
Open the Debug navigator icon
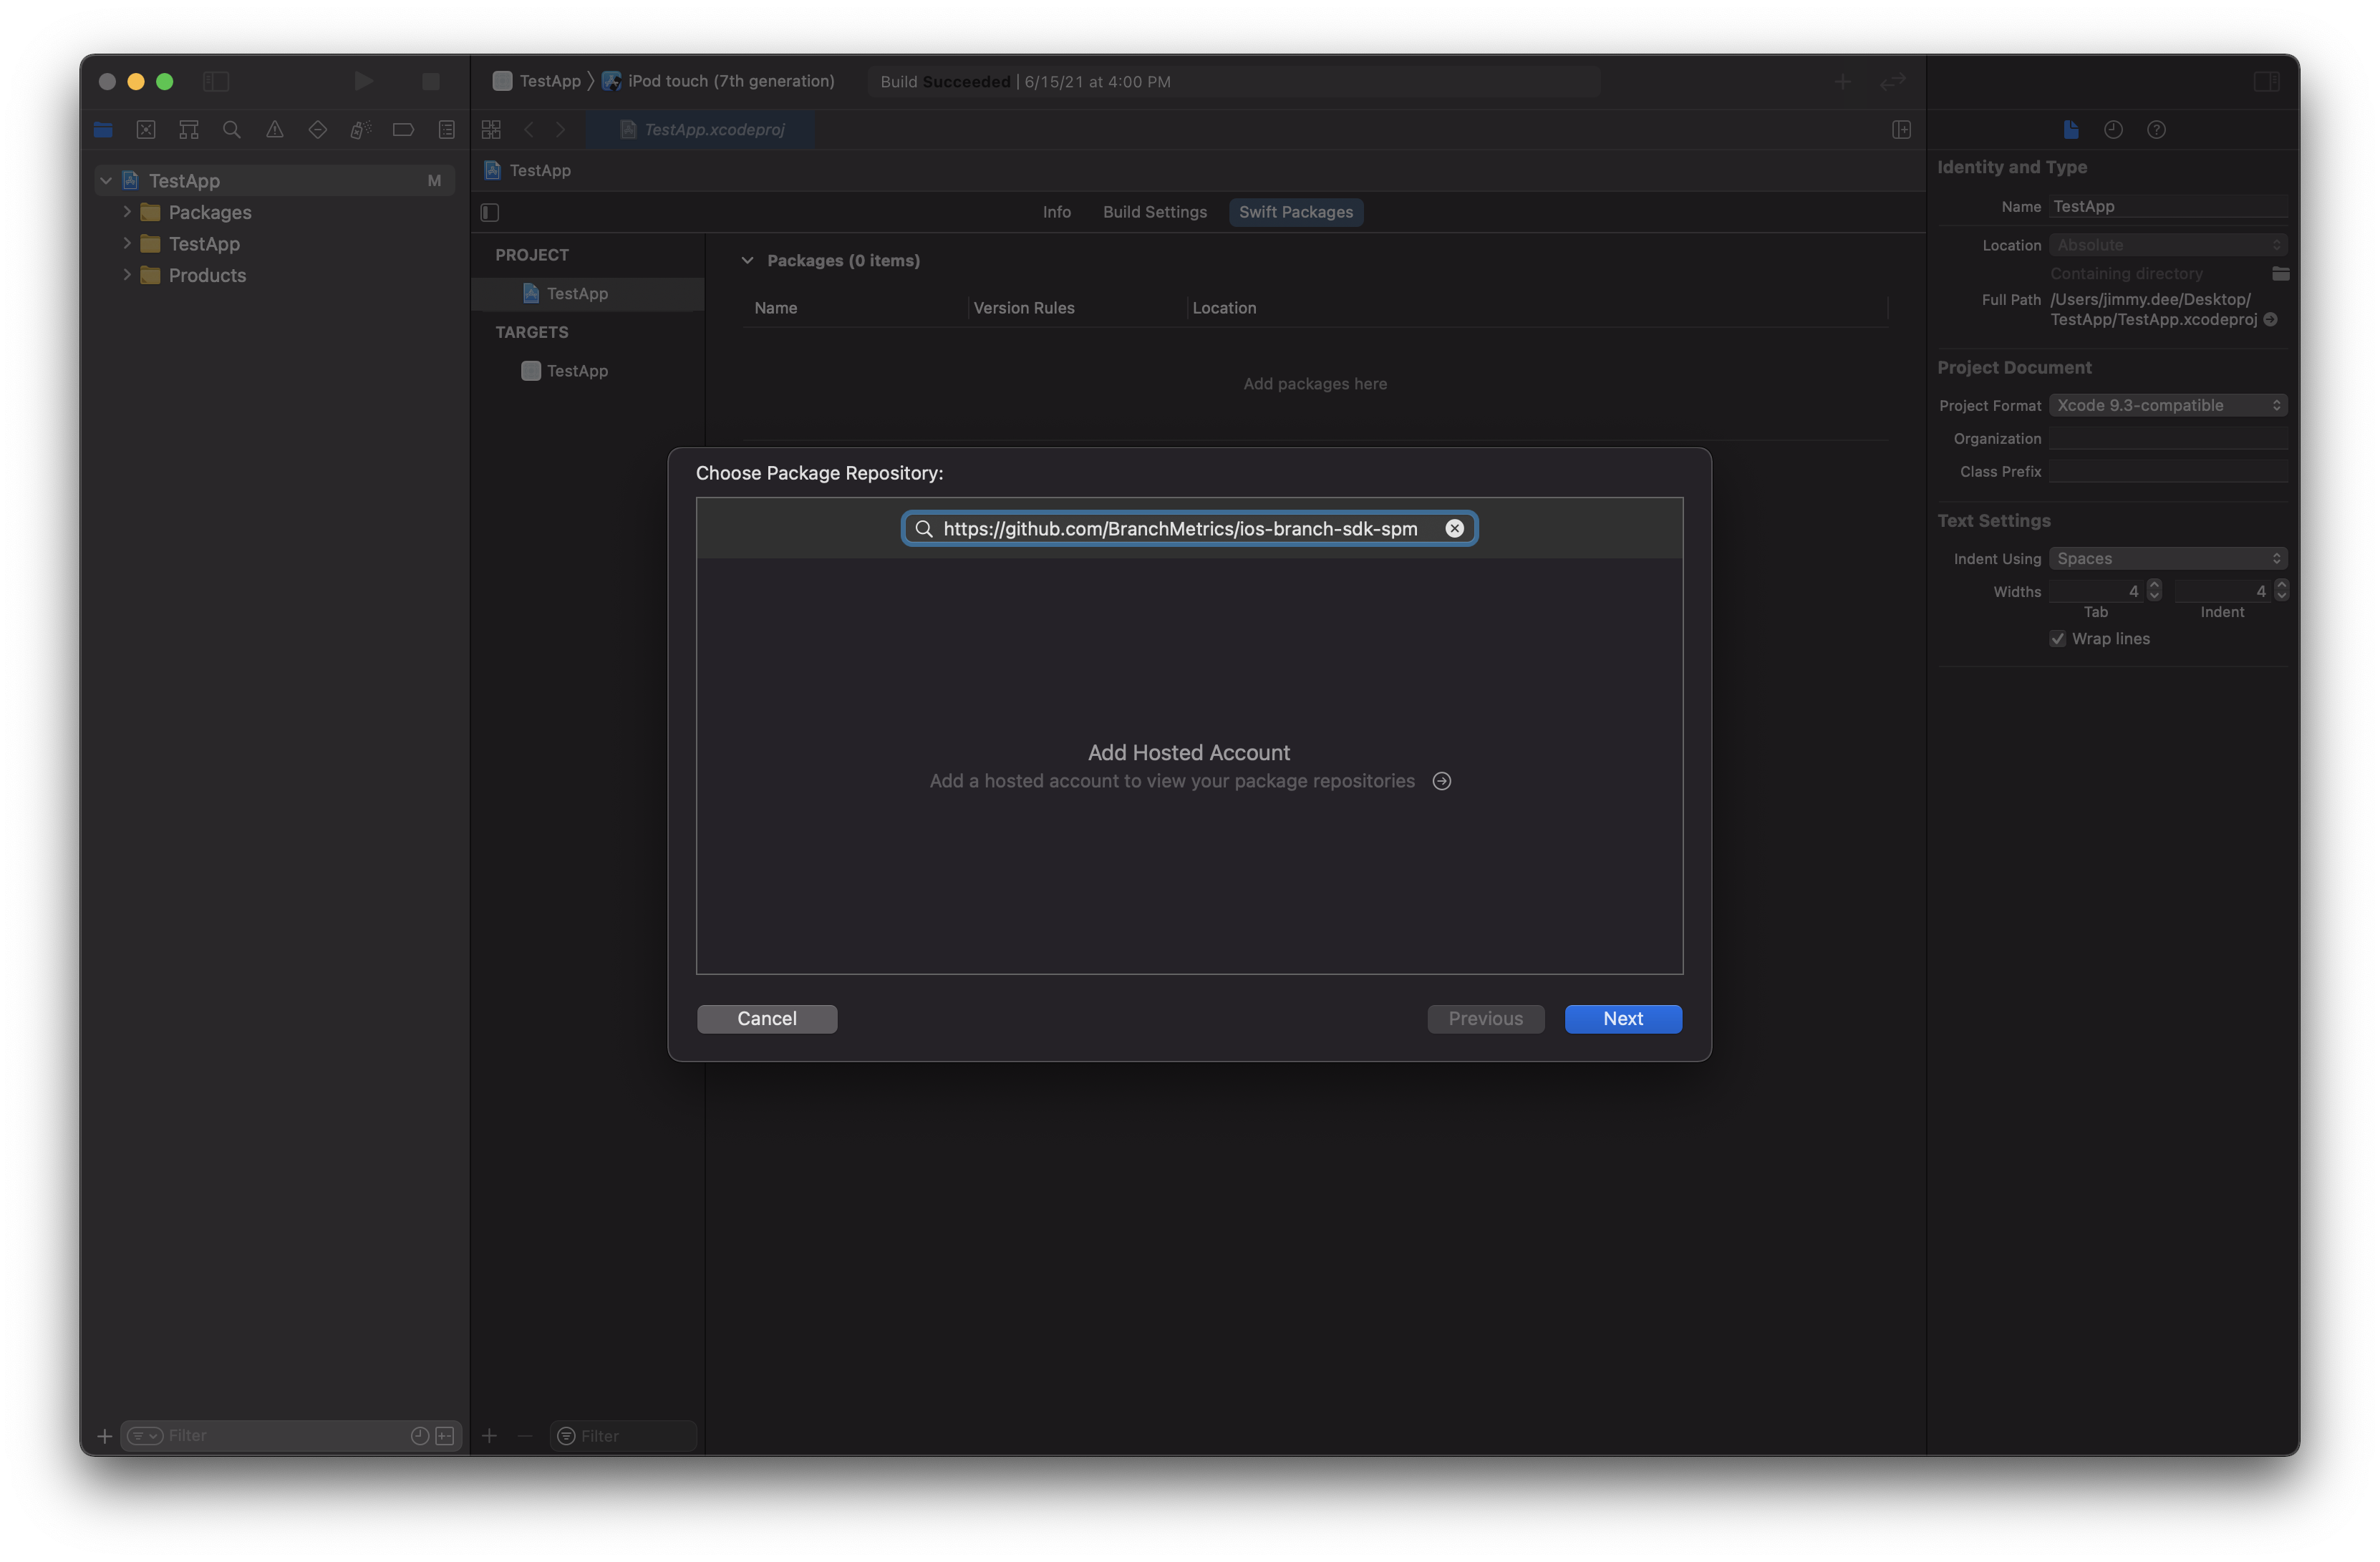361,130
